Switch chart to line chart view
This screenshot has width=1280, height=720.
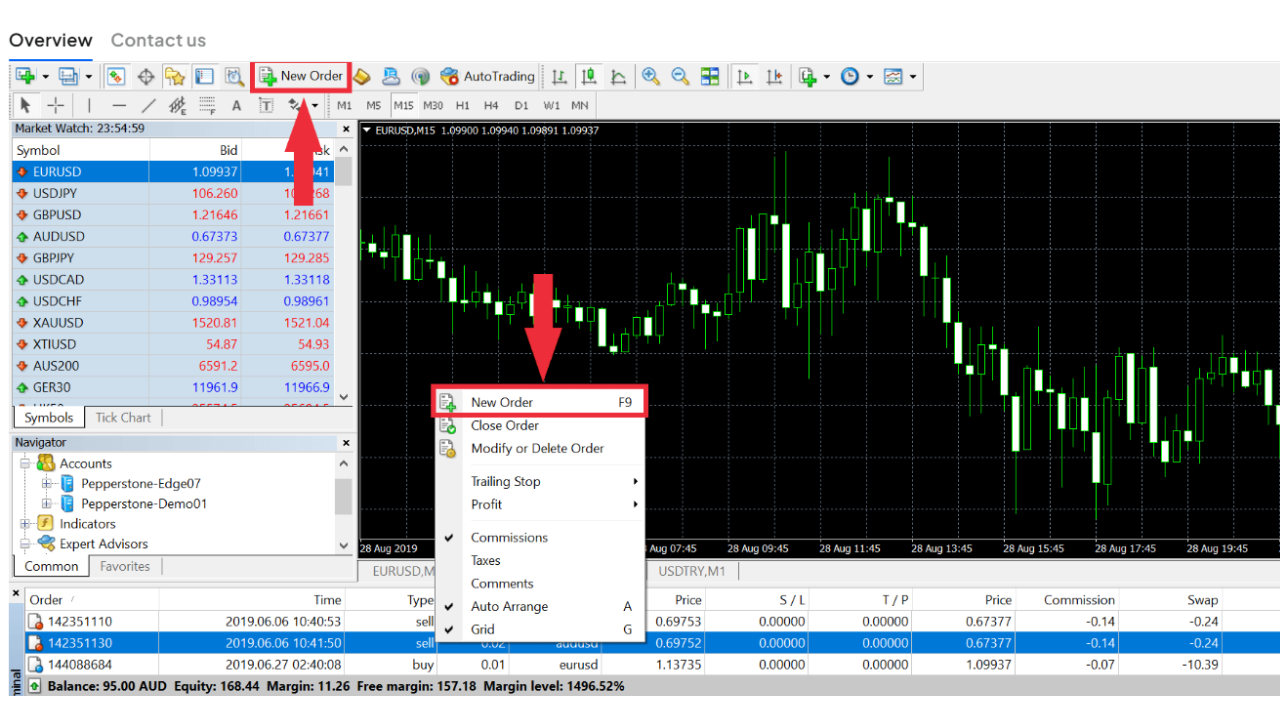[619, 76]
